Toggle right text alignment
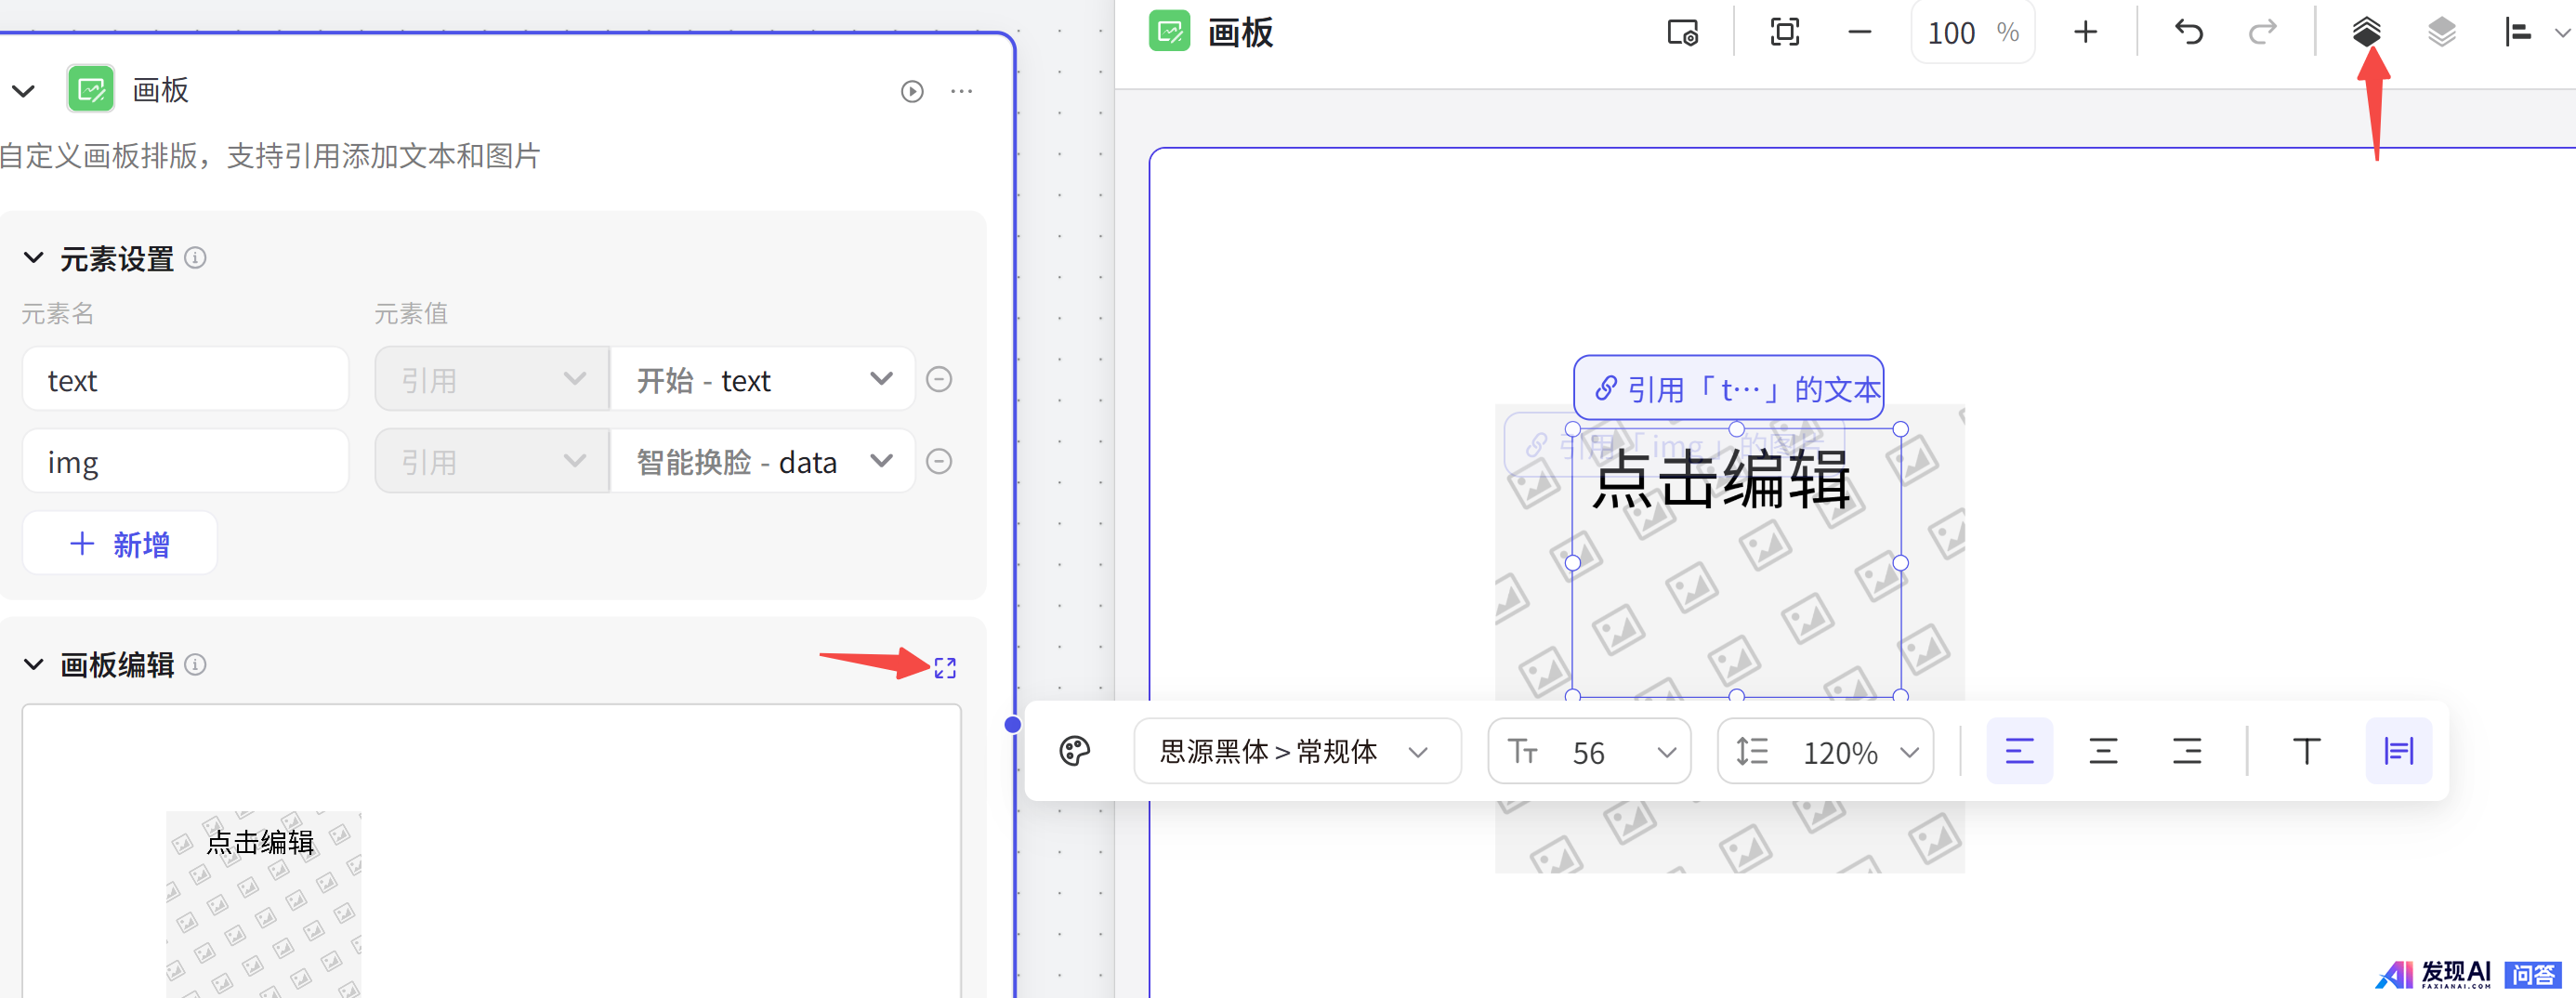 pyautogui.click(x=2187, y=751)
